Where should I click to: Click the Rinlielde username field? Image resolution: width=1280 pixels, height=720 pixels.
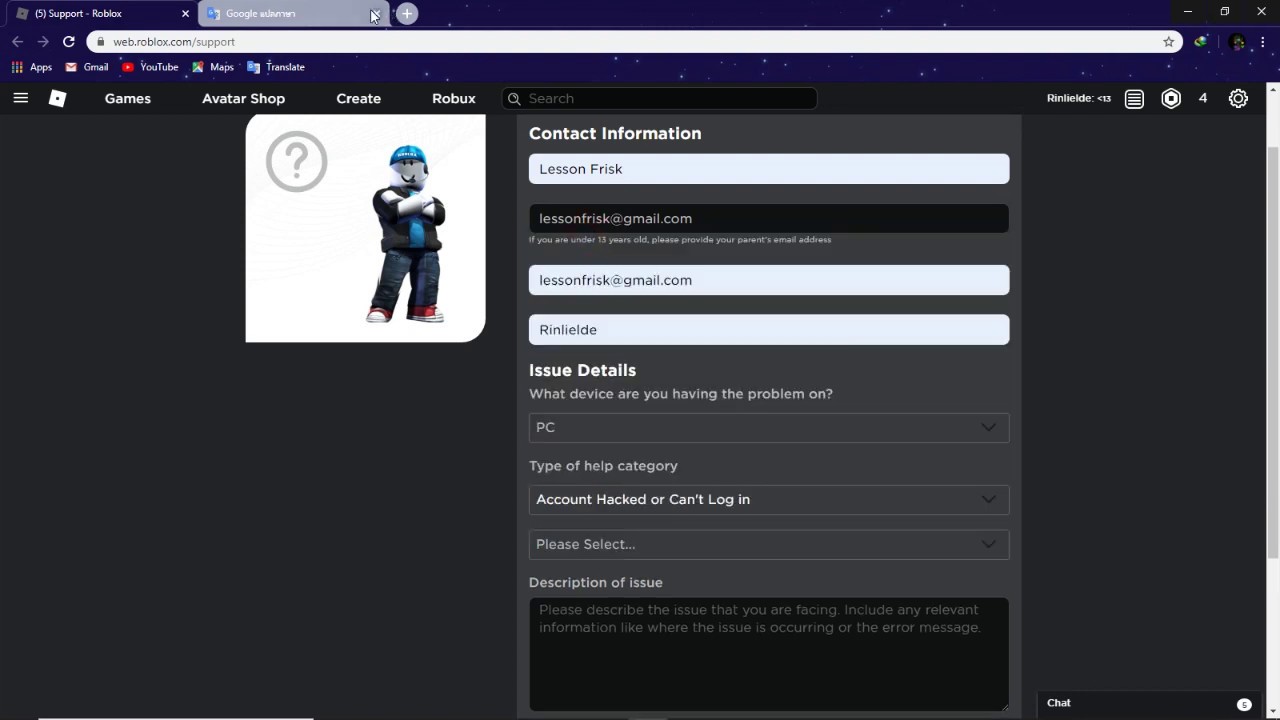click(769, 330)
